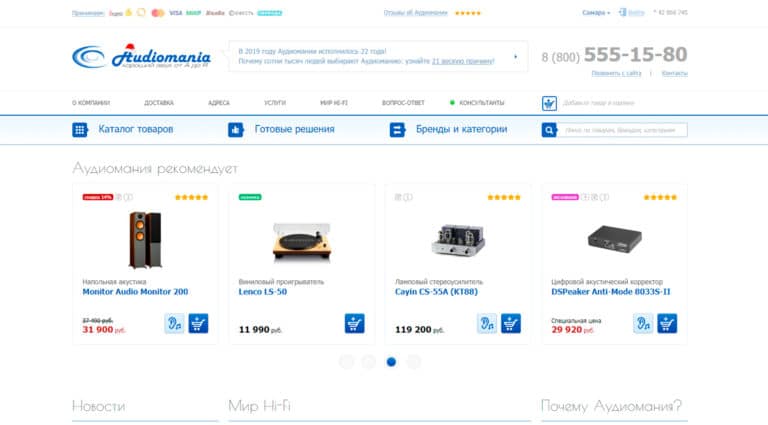The height and width of the screenshot is (425, 768).
Task: Open Мир Hi-Fi menu item
Action: (334, 103)
